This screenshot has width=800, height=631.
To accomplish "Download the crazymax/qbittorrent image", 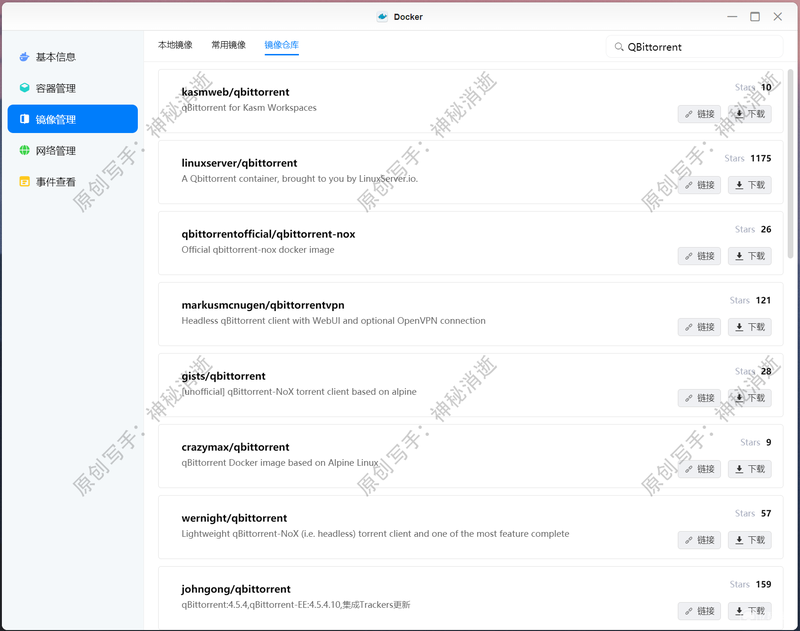I will 749,468.
